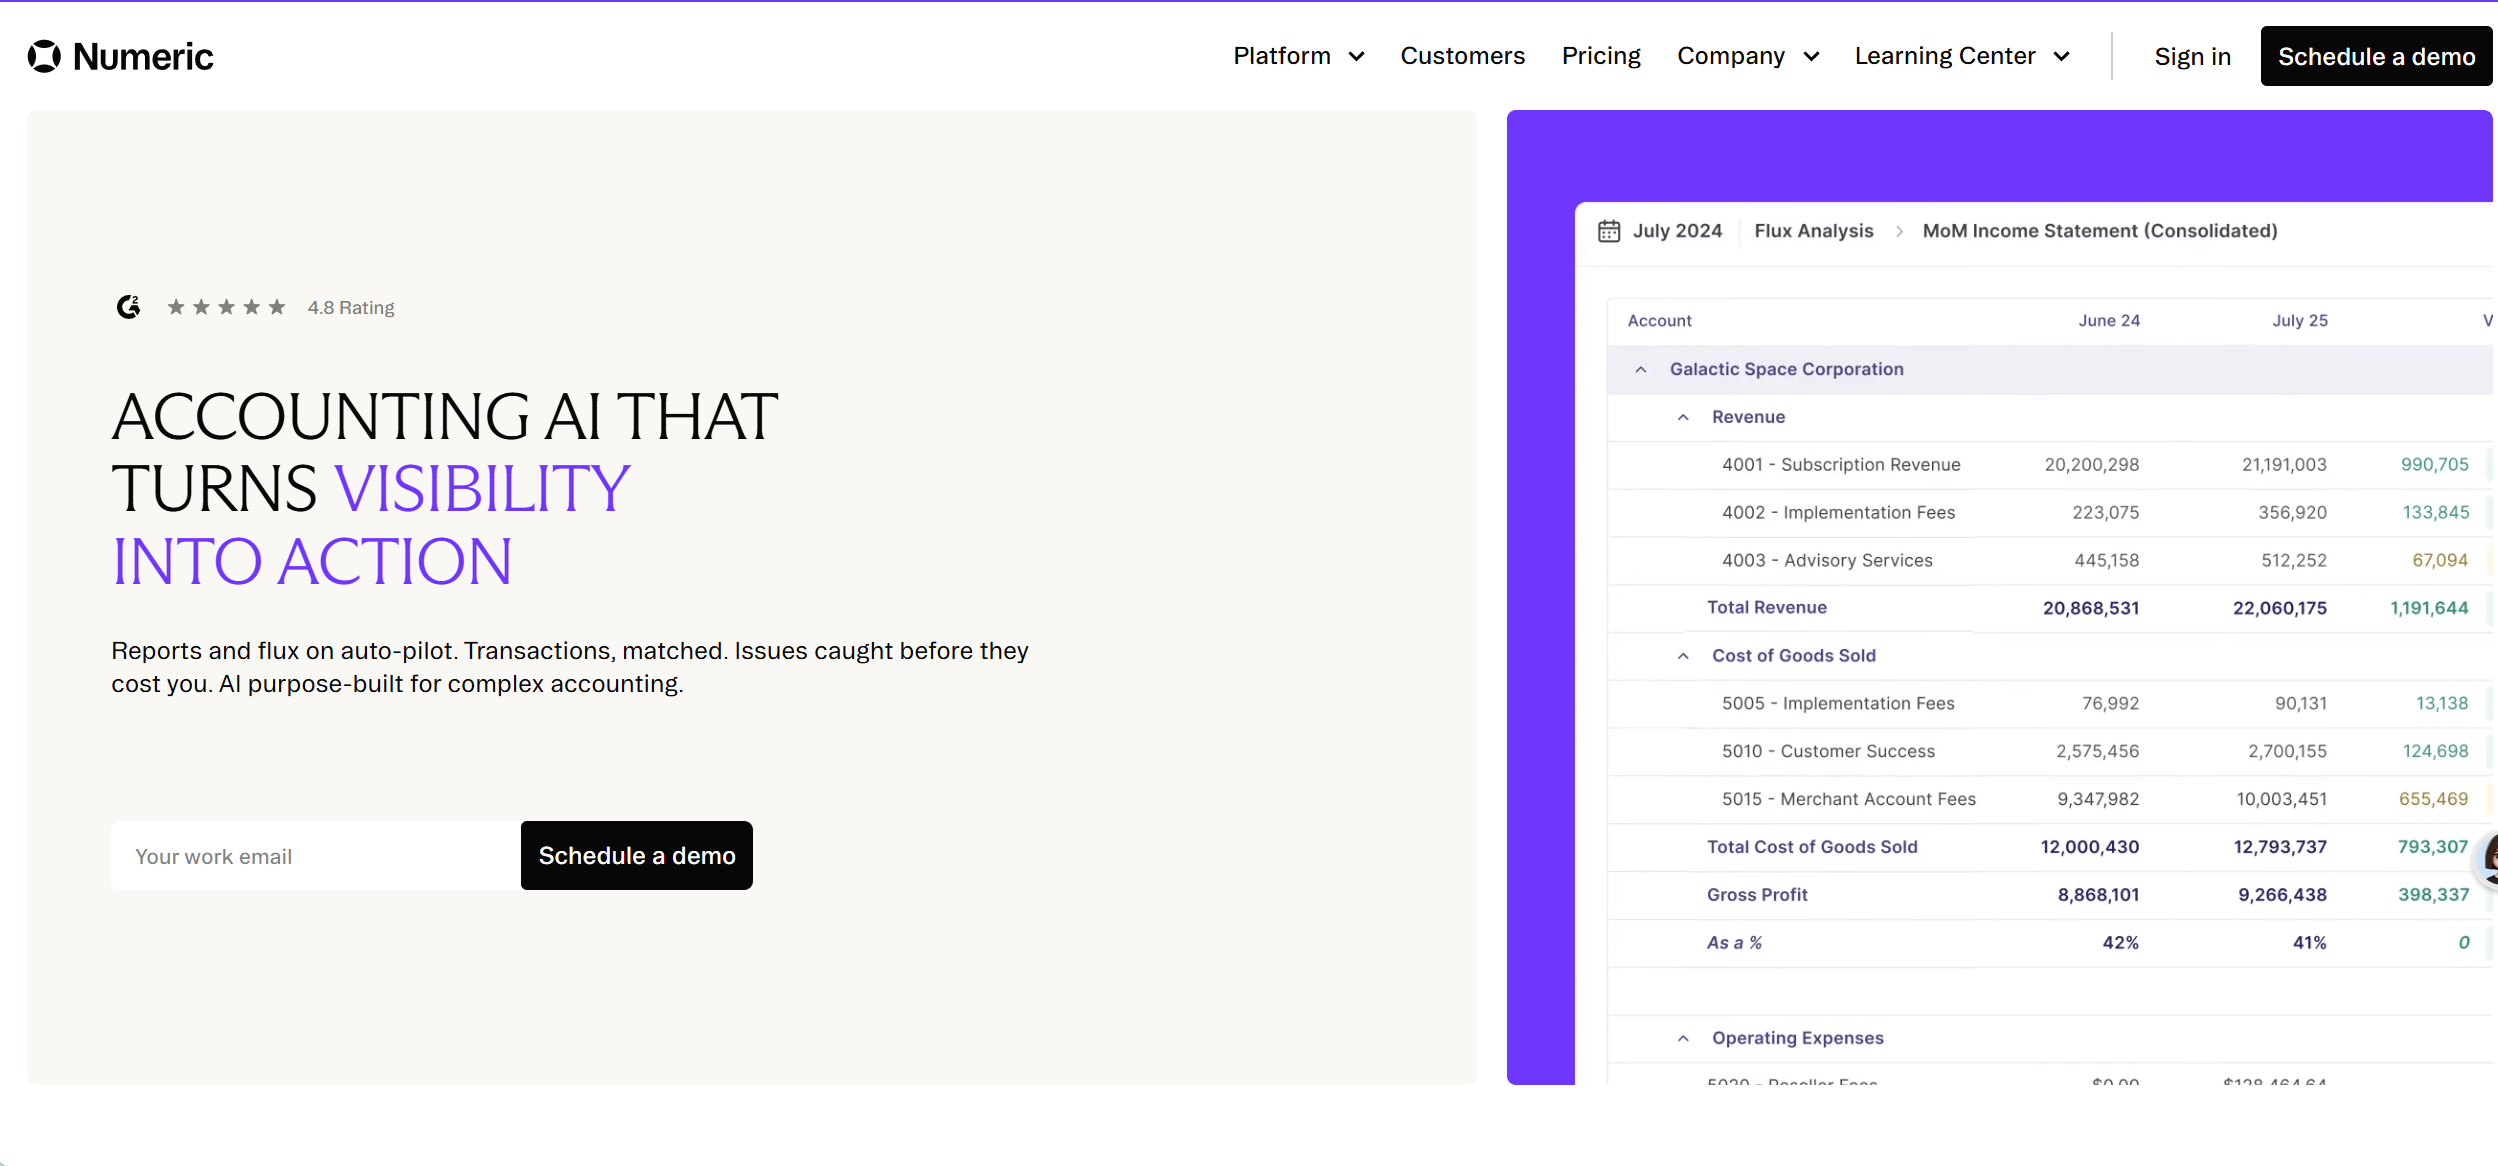The width and height of the screenshot is (2498, 1166).
Task: Click the 2,575,456 June value
Action: (2098, 752)
